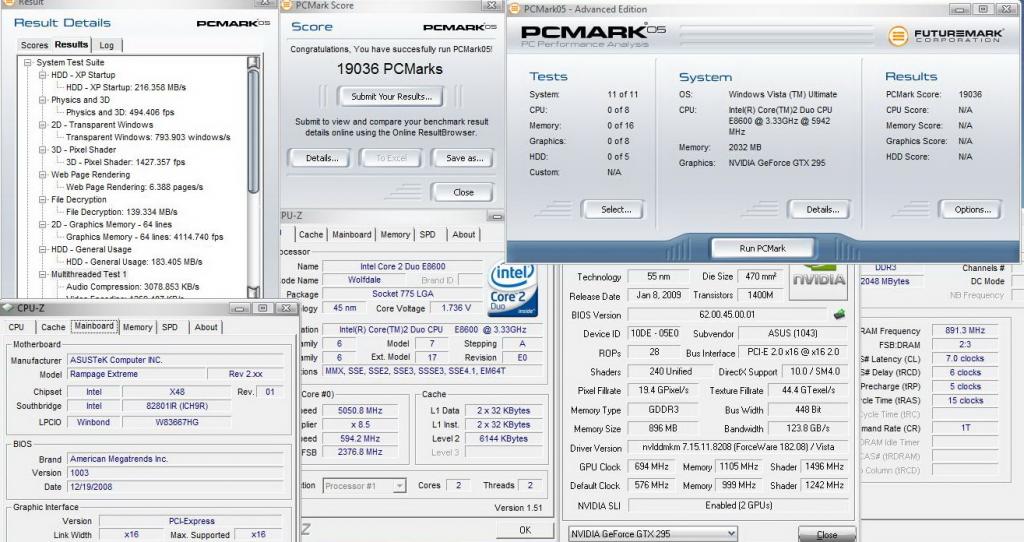Select the Results tab in Result Details
This screenshot has height=542, width=1024.
(x=71, y=44)
